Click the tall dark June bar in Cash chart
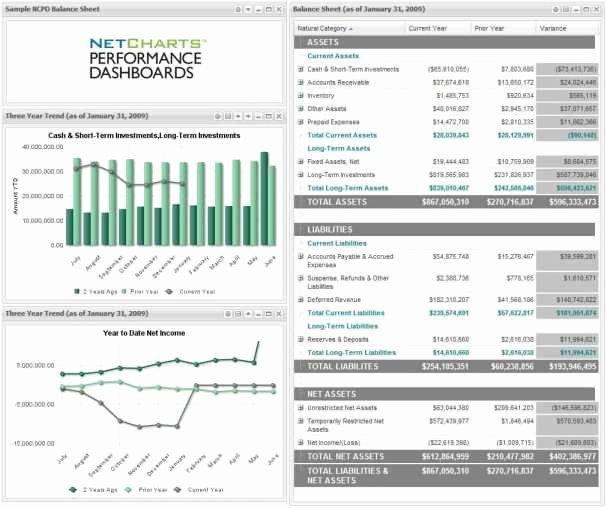The image size is (607, 508). pos(264,199)
